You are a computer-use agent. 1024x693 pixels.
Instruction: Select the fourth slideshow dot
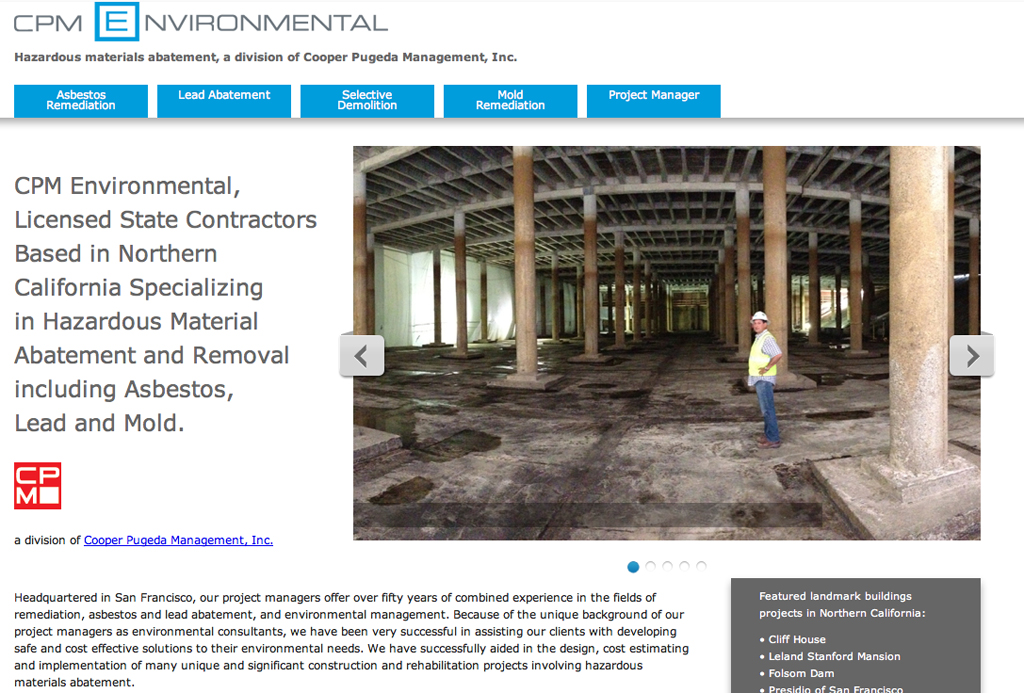(684, 566)
